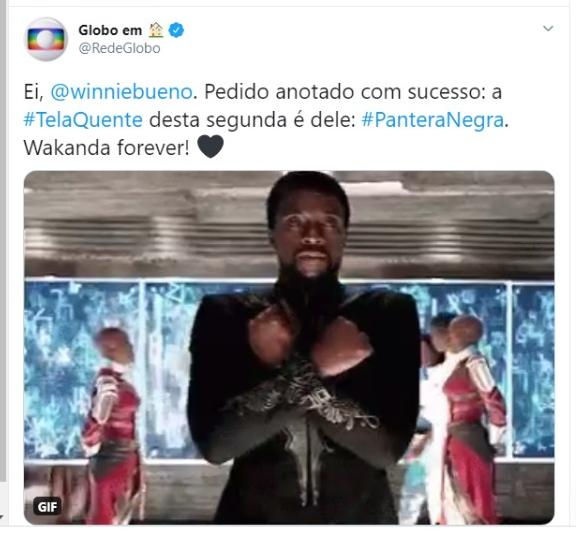The height and width of the screenshot is (552, 576).
Task: Open the #PanteraNegra hashtag
Action: (x=433, y=120)
